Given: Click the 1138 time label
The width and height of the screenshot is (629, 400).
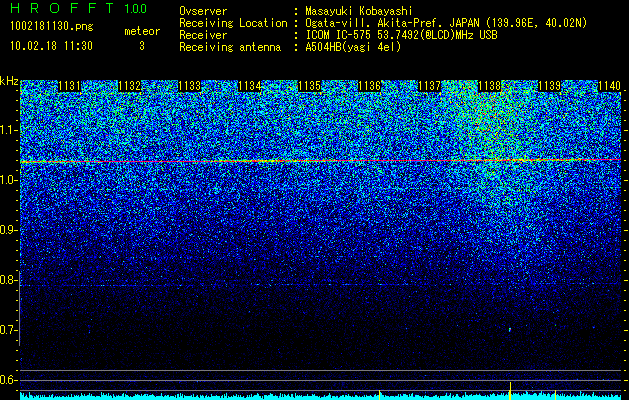Looking at the screenshot, I should (490, 86).
